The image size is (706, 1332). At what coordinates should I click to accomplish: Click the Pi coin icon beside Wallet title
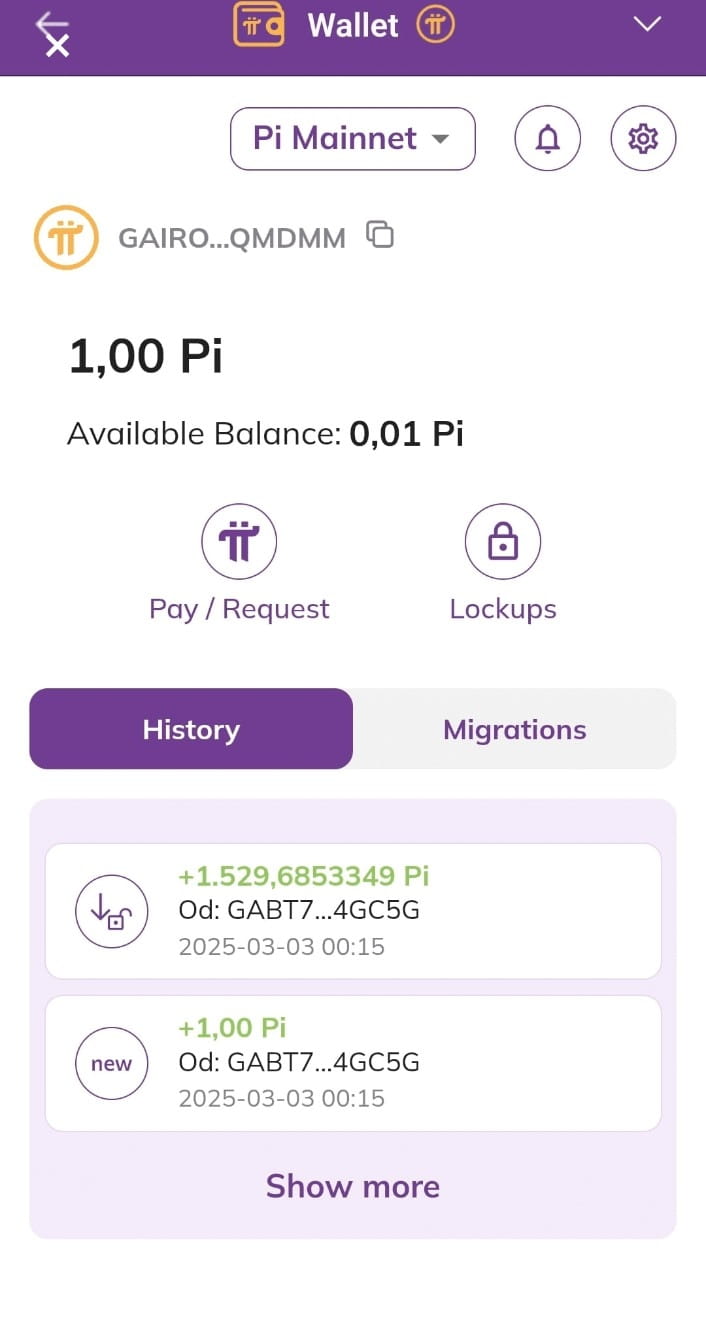coord(435,24)
